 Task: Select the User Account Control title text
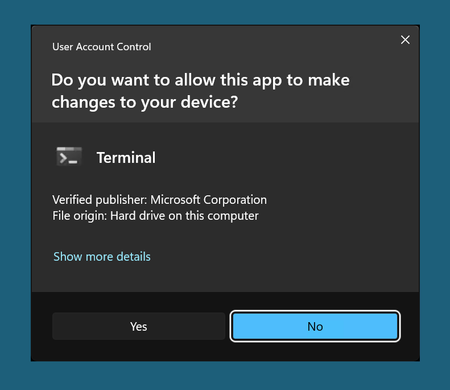click(x=102, y=47)
